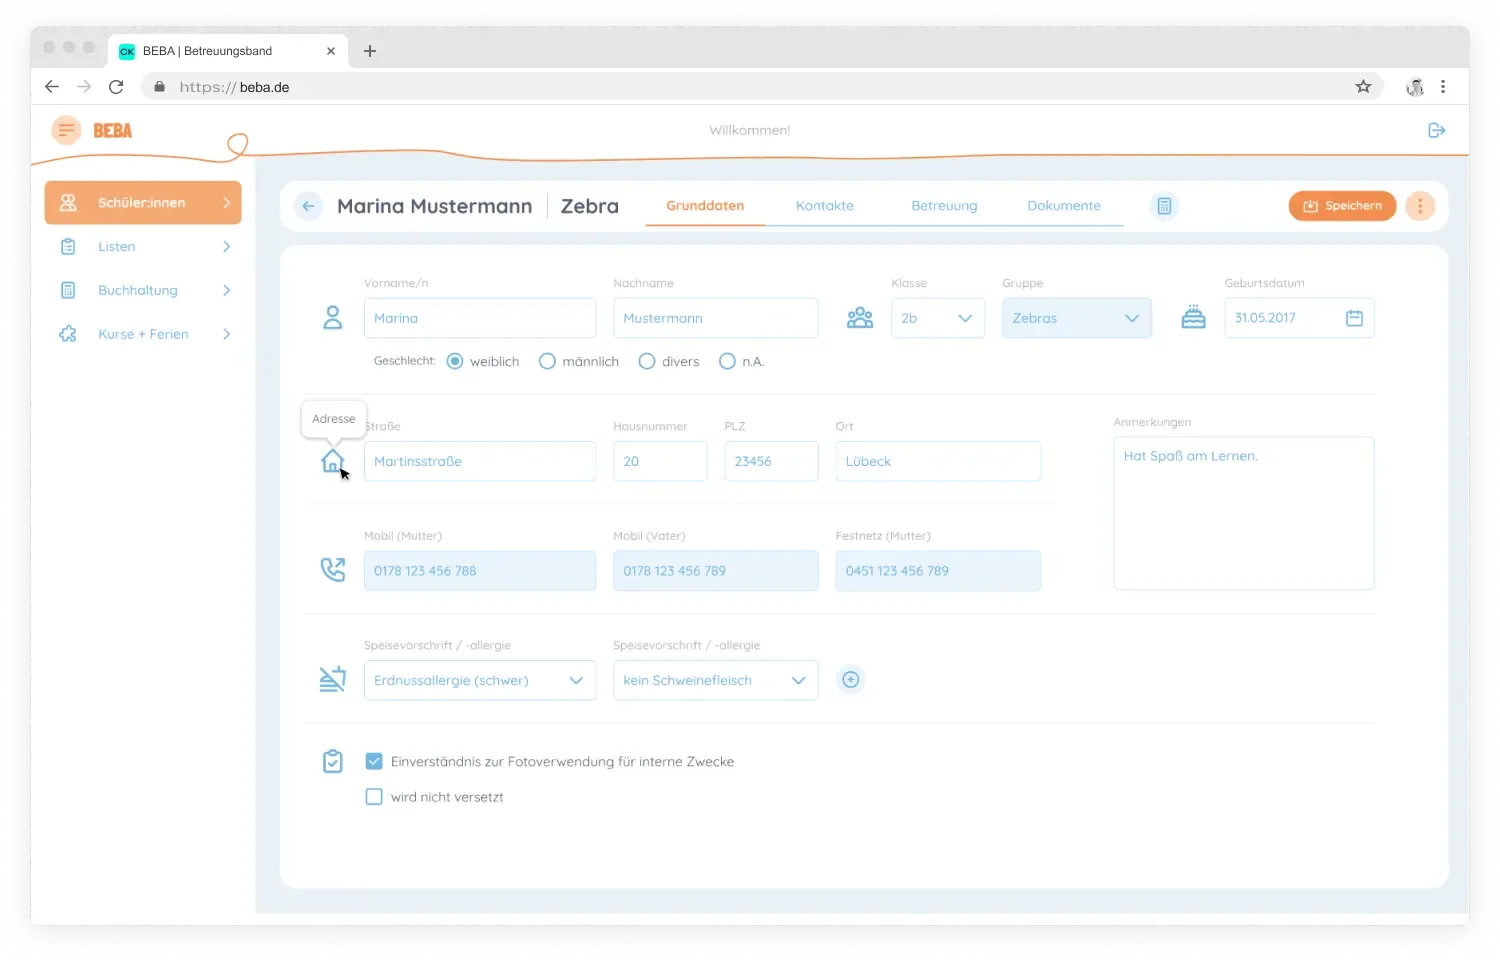
Task: Reload the browser page
Action: coord(116,87)
